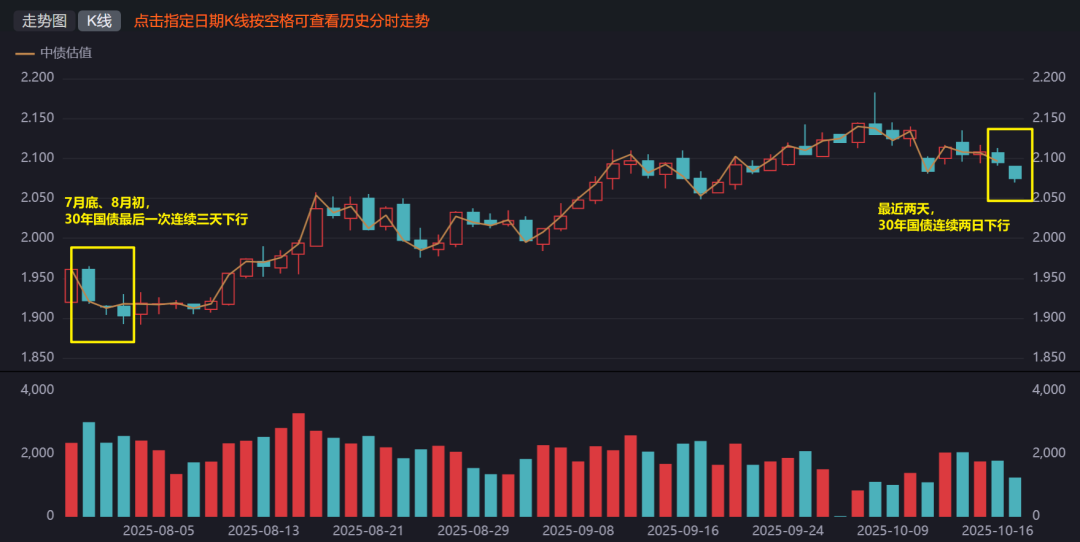Image resolution: width=1080 pixels, height=542 pixels.
Task: Switch to the 走势图 tab
Action: point(44,21)
